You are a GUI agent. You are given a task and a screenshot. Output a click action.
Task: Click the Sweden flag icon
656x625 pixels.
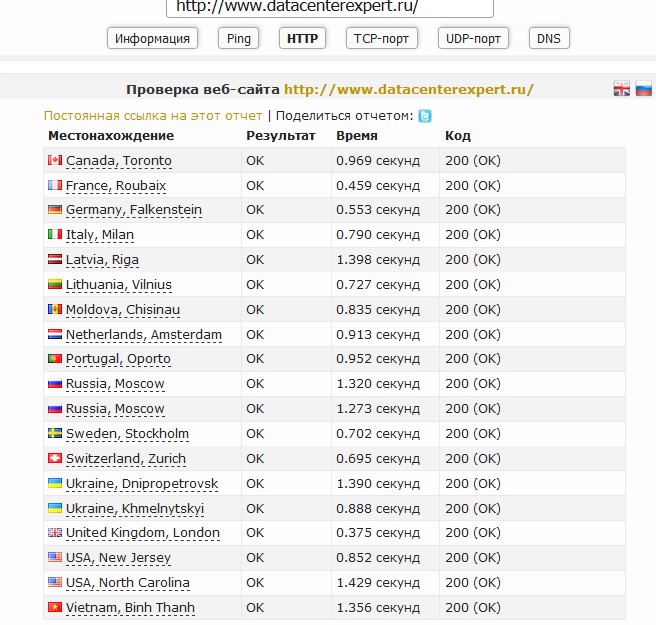click(x=55, y=433)
